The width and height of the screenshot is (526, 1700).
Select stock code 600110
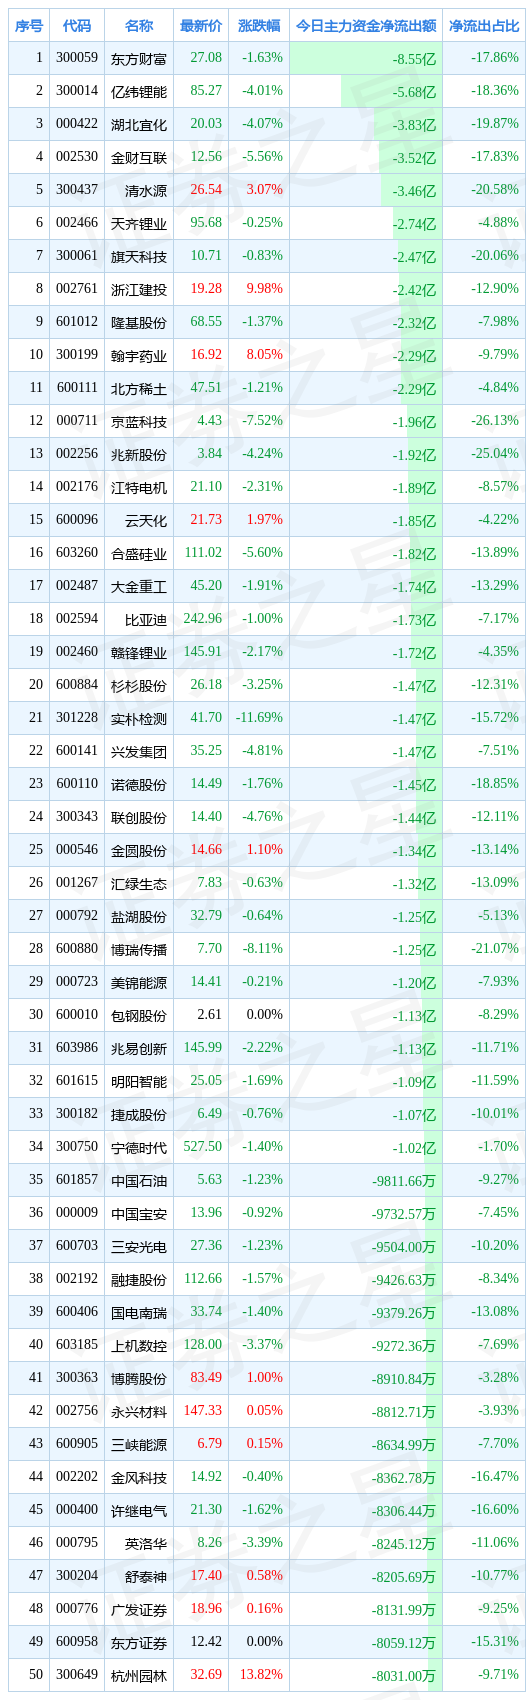tap(77, 784)
